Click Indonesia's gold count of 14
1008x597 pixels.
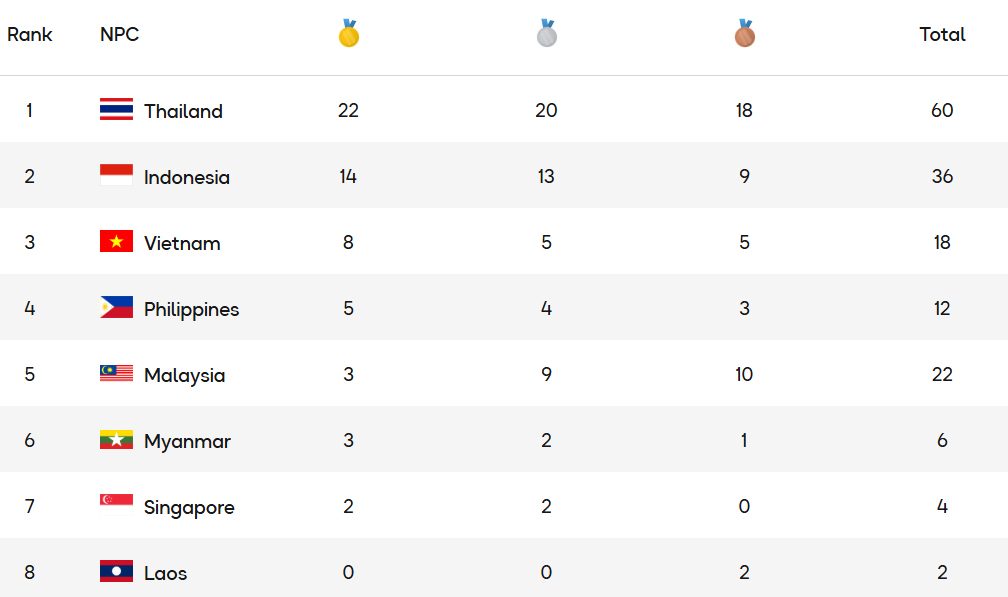coord(348,176)
